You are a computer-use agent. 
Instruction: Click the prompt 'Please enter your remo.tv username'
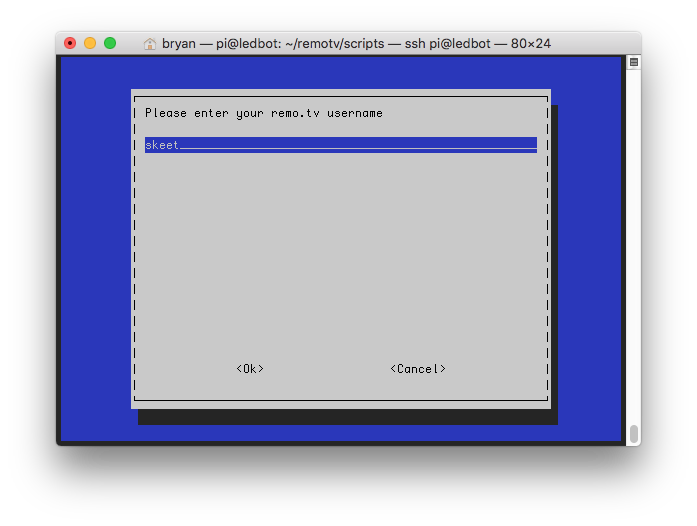(x=264, y=113)
